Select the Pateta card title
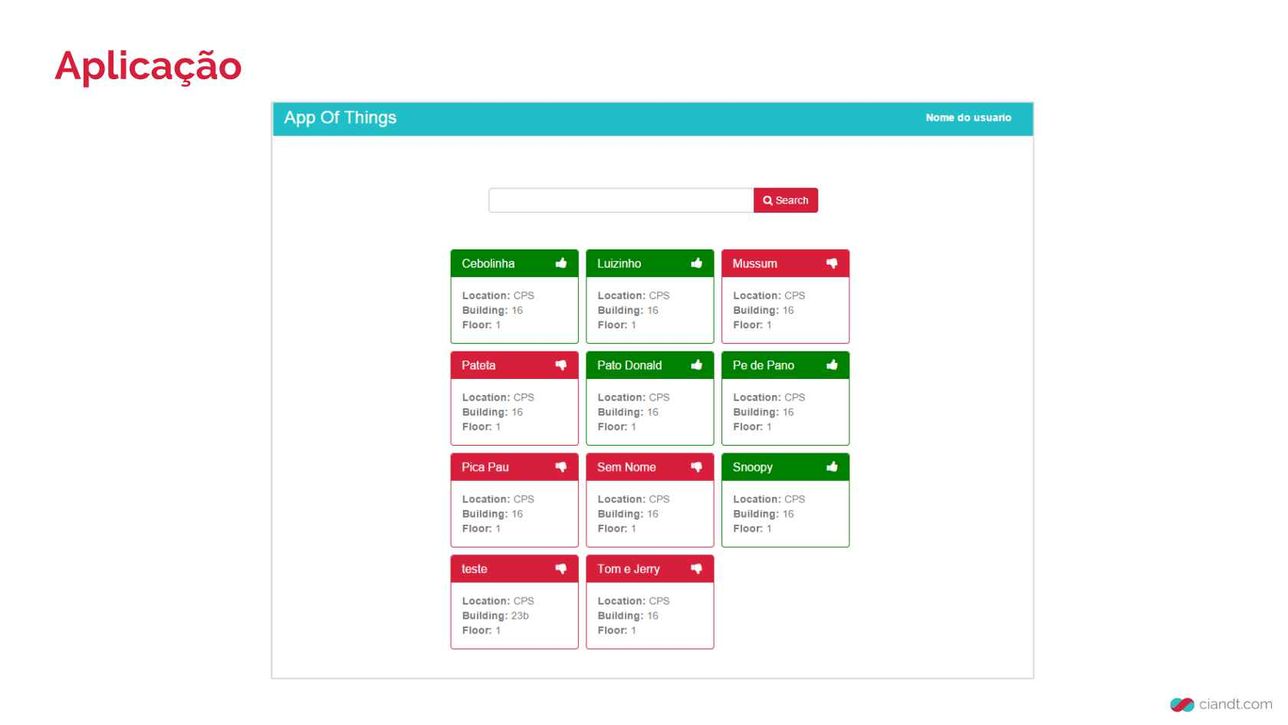Viewport: 1288px width, 725px height. [479, 366]
